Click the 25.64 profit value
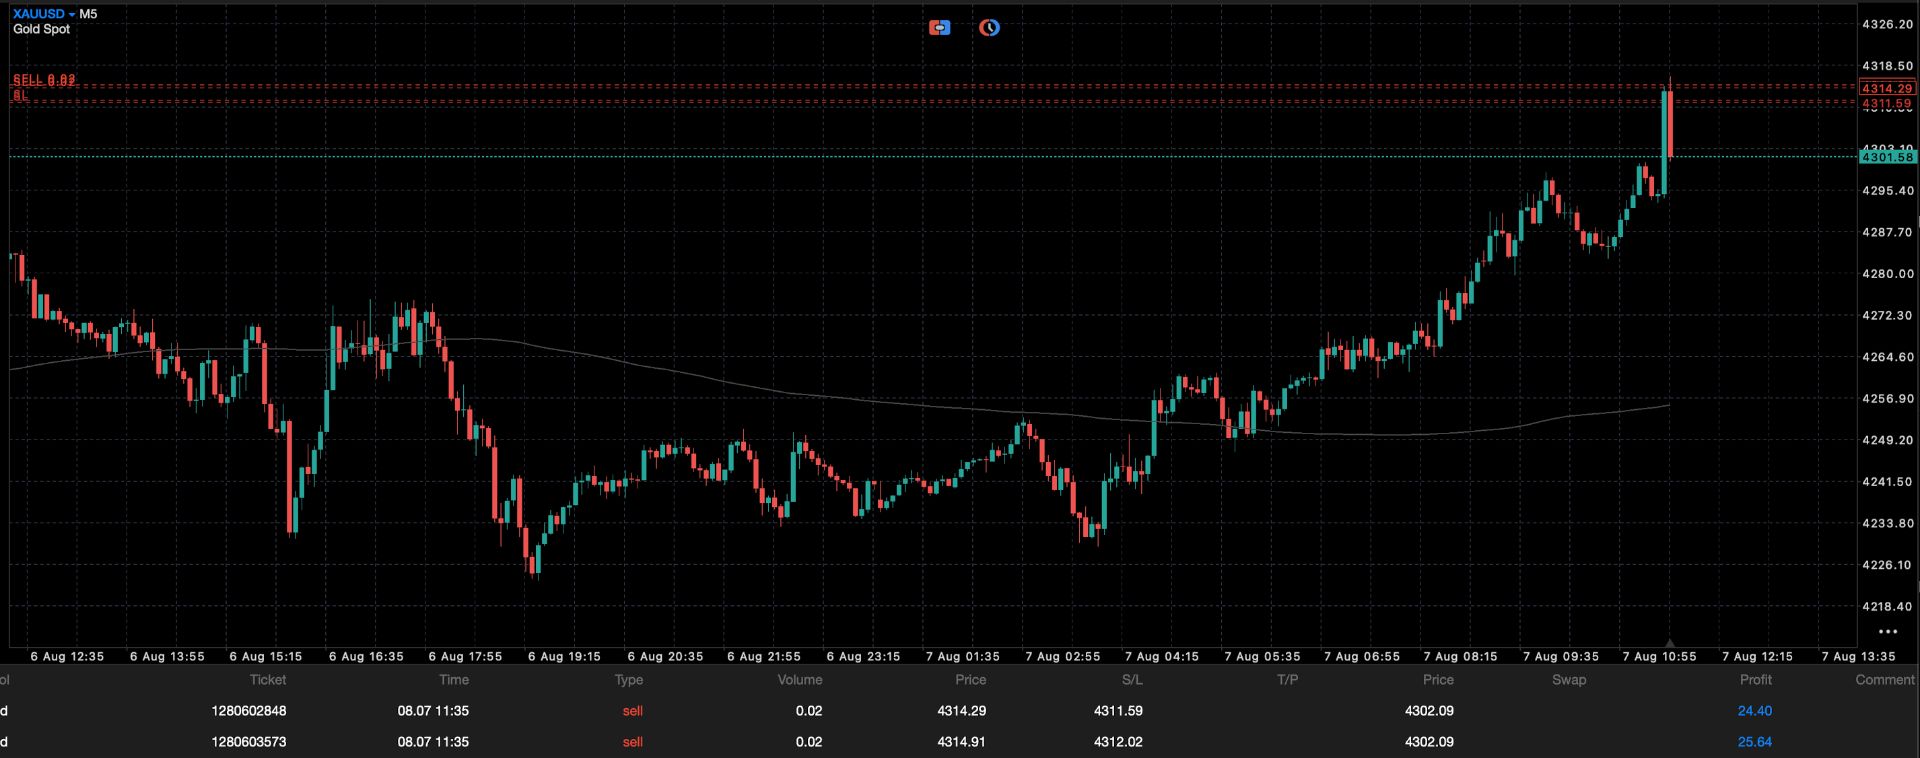This screenshot has height=758, width=1920. (1755, 742)
